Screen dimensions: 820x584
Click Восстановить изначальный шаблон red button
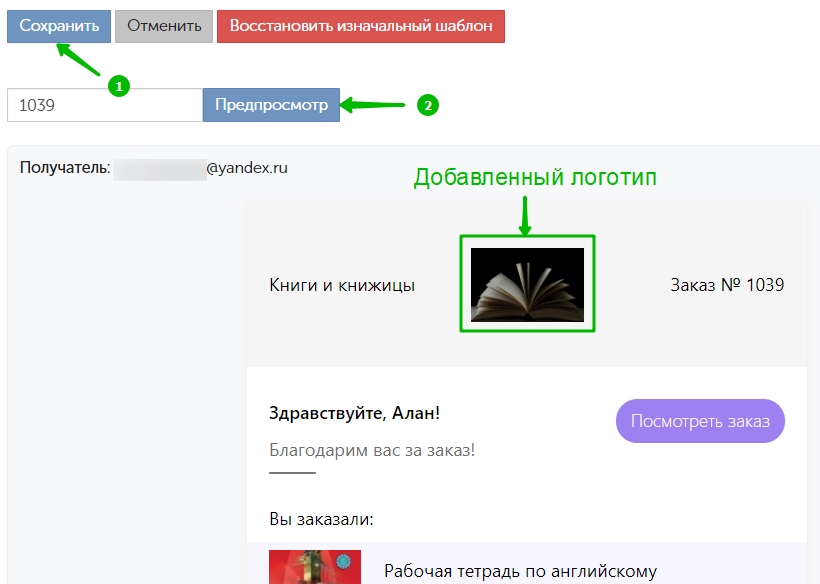361,26
